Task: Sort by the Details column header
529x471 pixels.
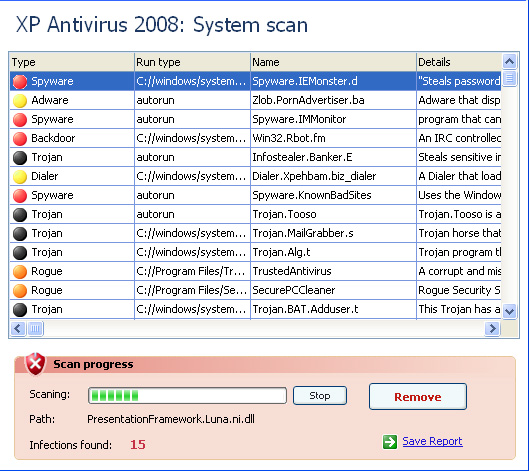Action: click(x=459, y=62)
